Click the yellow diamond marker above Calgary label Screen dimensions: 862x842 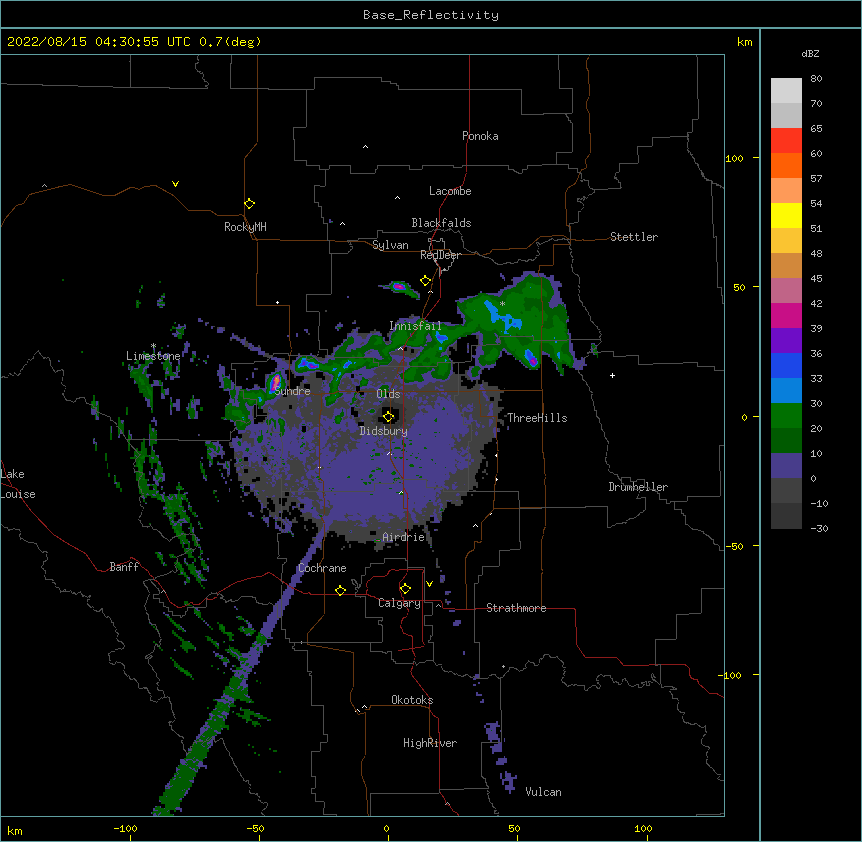tap(405, 589)
